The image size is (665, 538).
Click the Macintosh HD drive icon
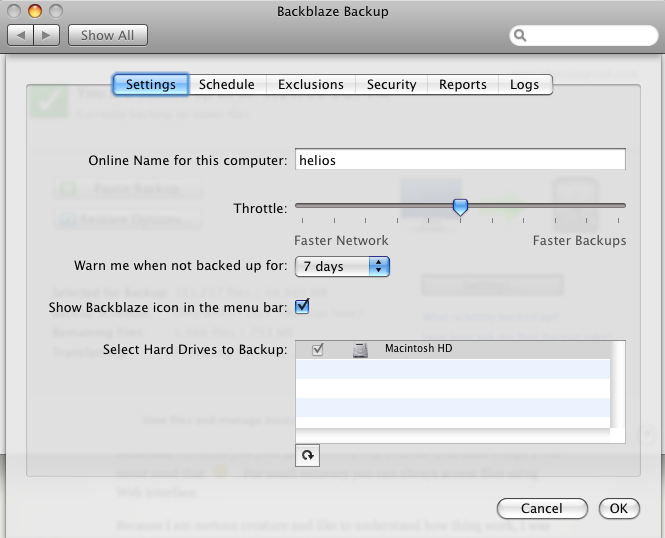coord(360,350)
